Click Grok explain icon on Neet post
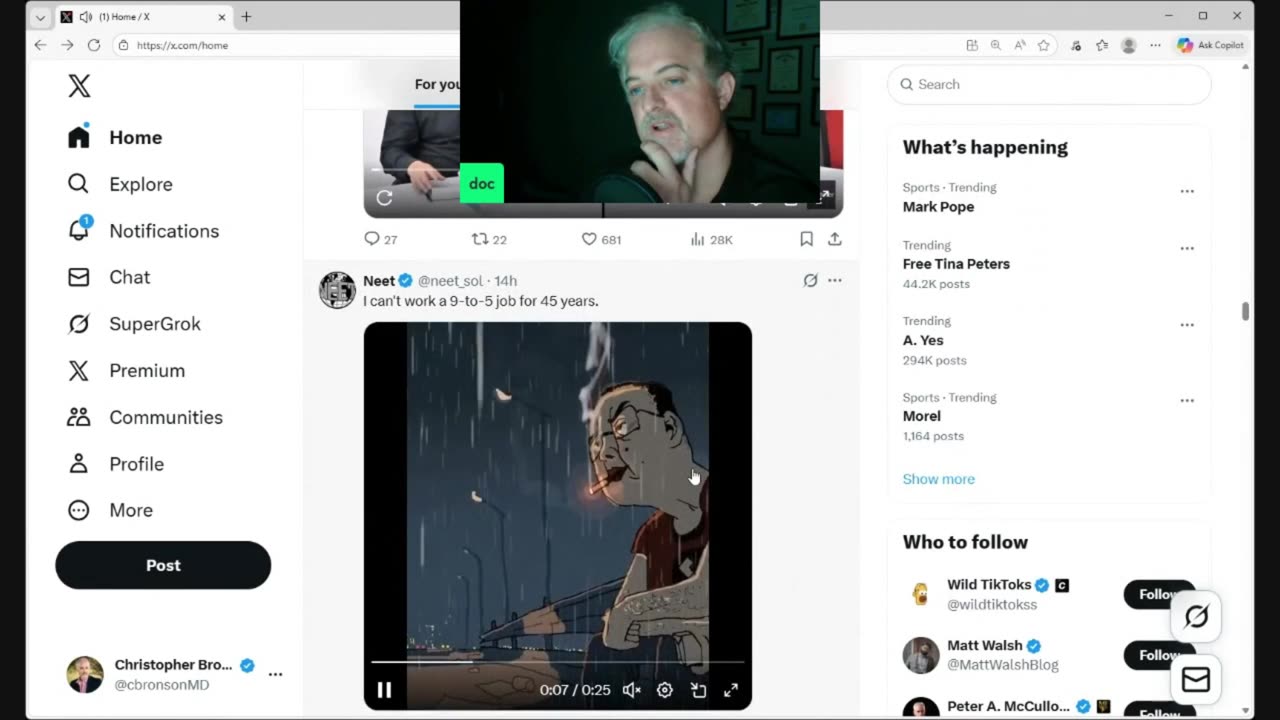 (x=810, y=281)
